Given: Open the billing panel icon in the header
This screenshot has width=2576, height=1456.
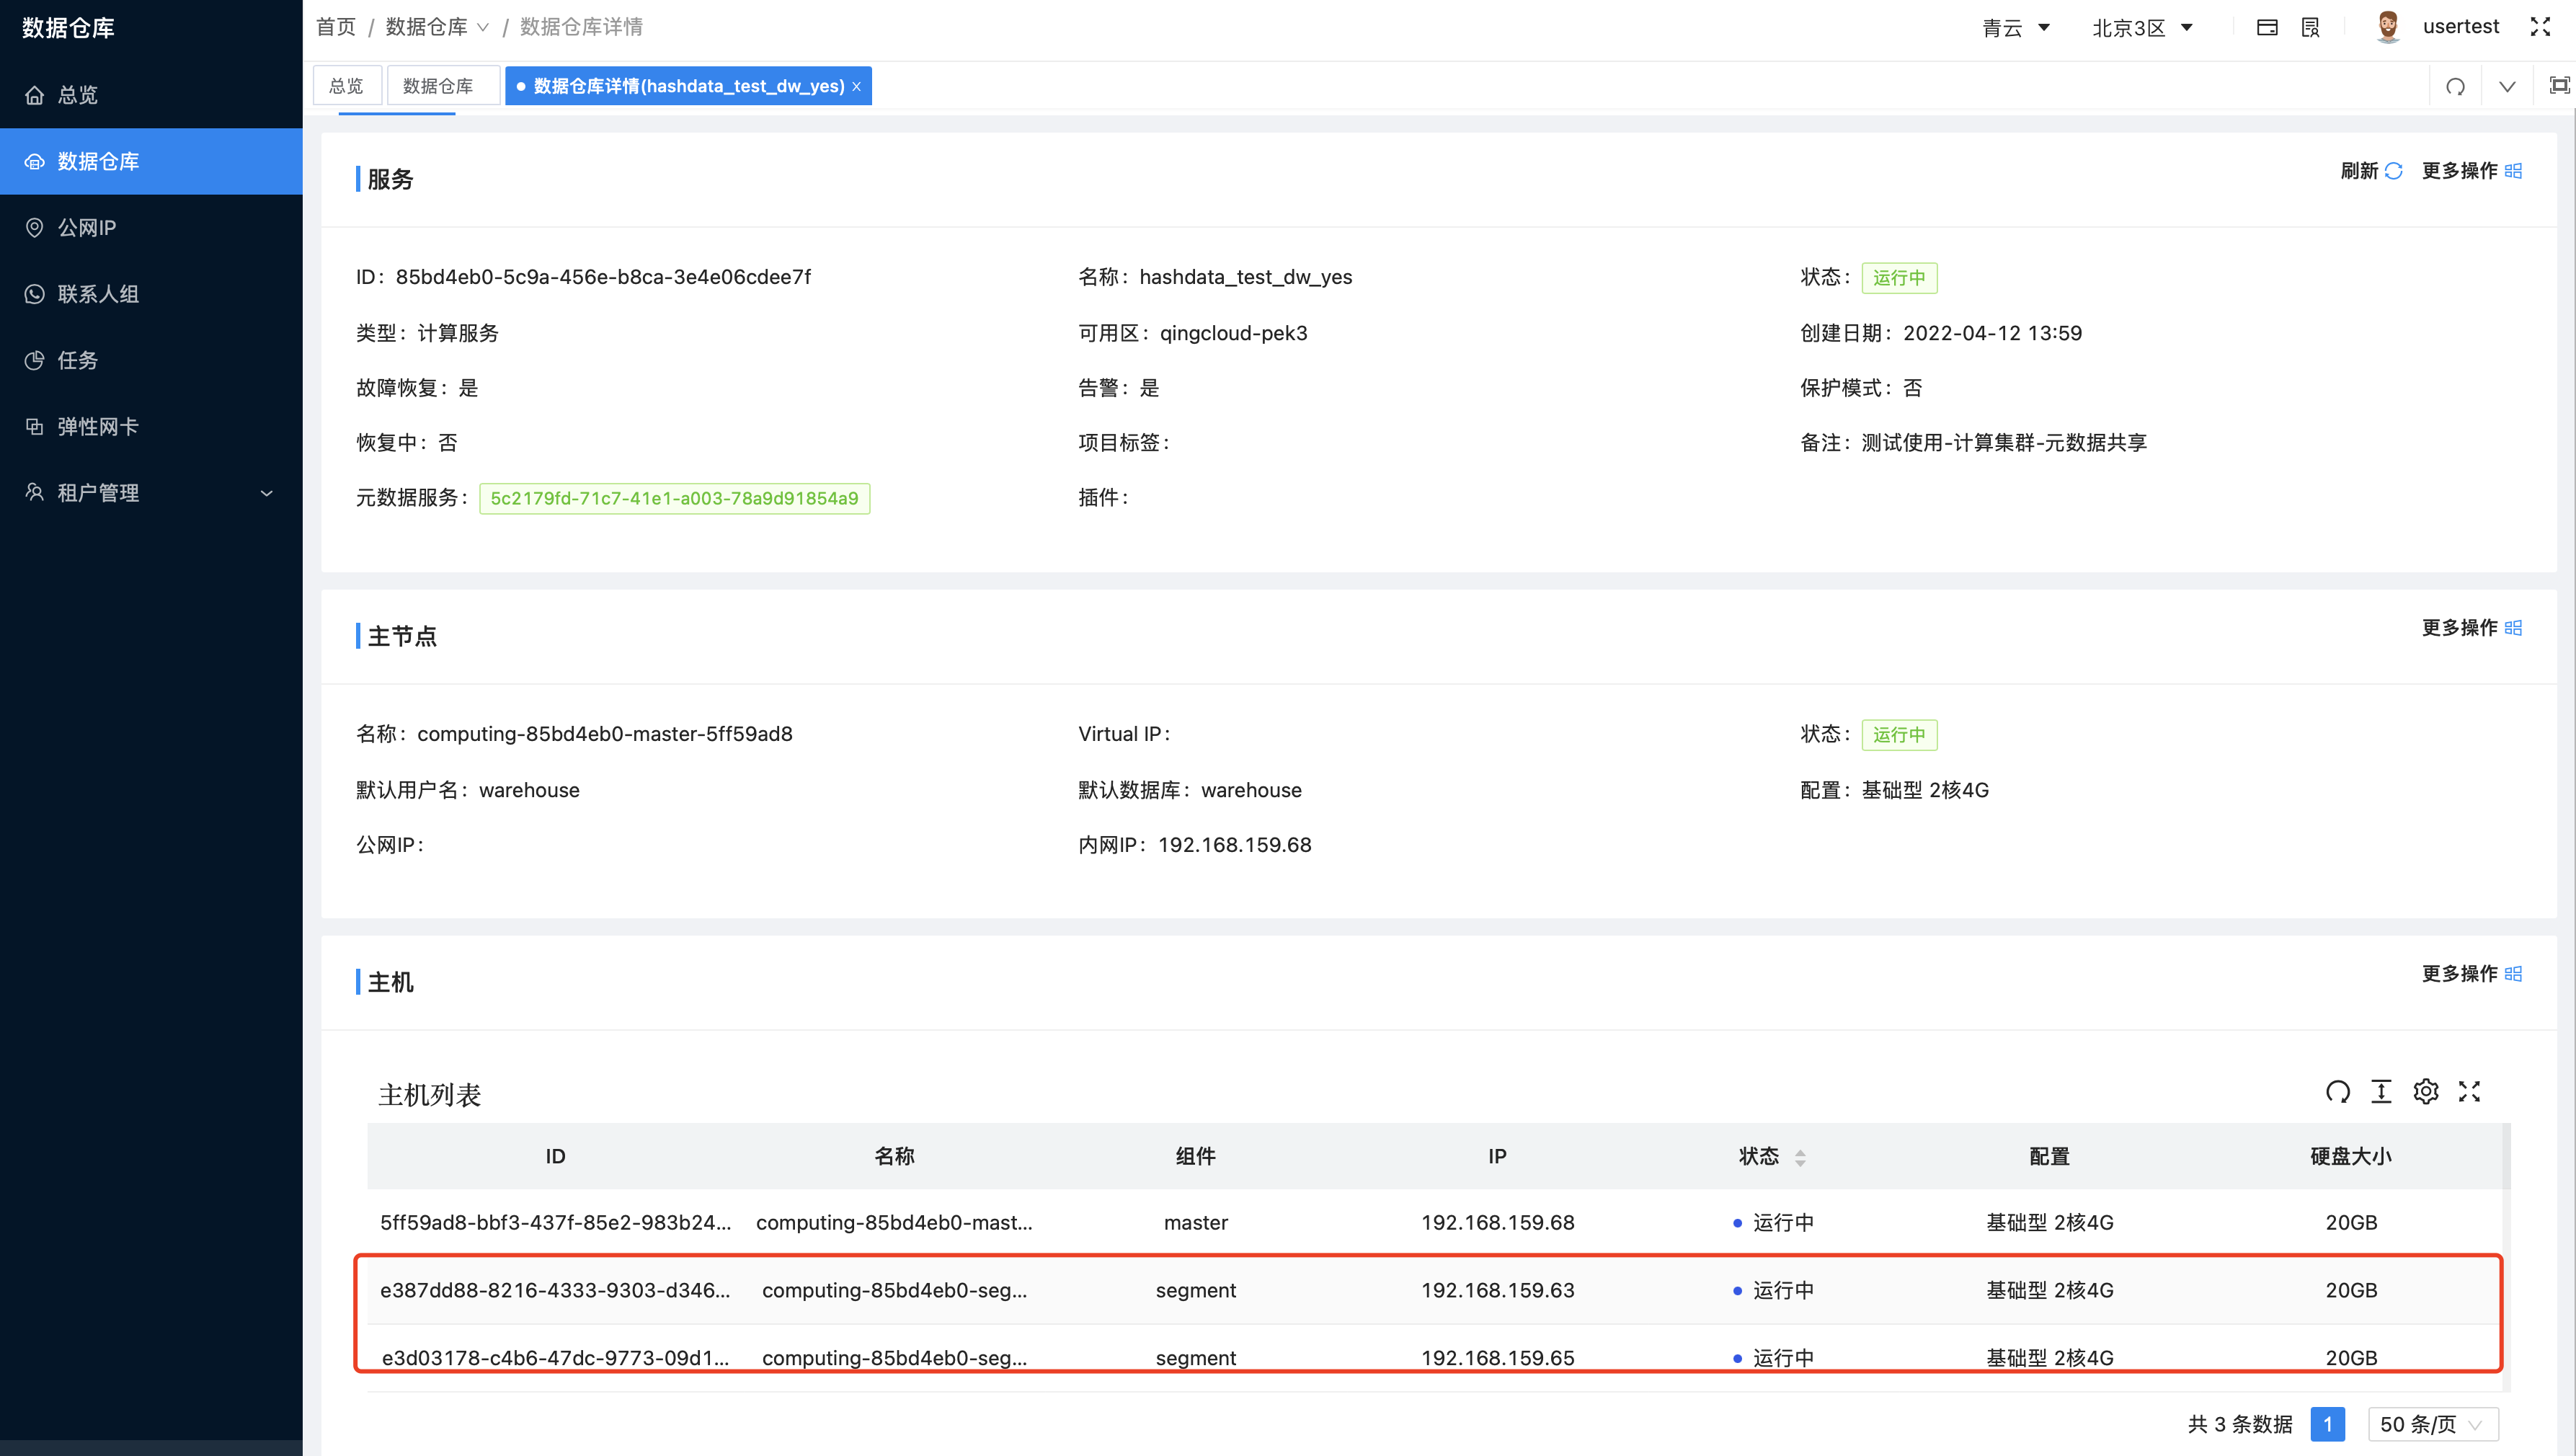Looking at the screenshot, I should click(2268, 27).
